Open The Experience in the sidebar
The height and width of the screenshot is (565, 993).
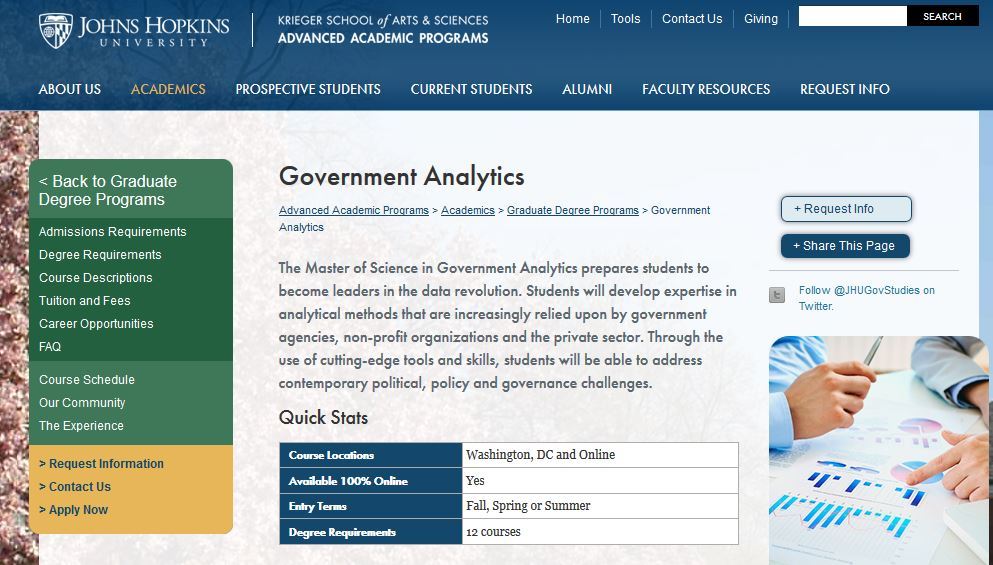point(81,426)
